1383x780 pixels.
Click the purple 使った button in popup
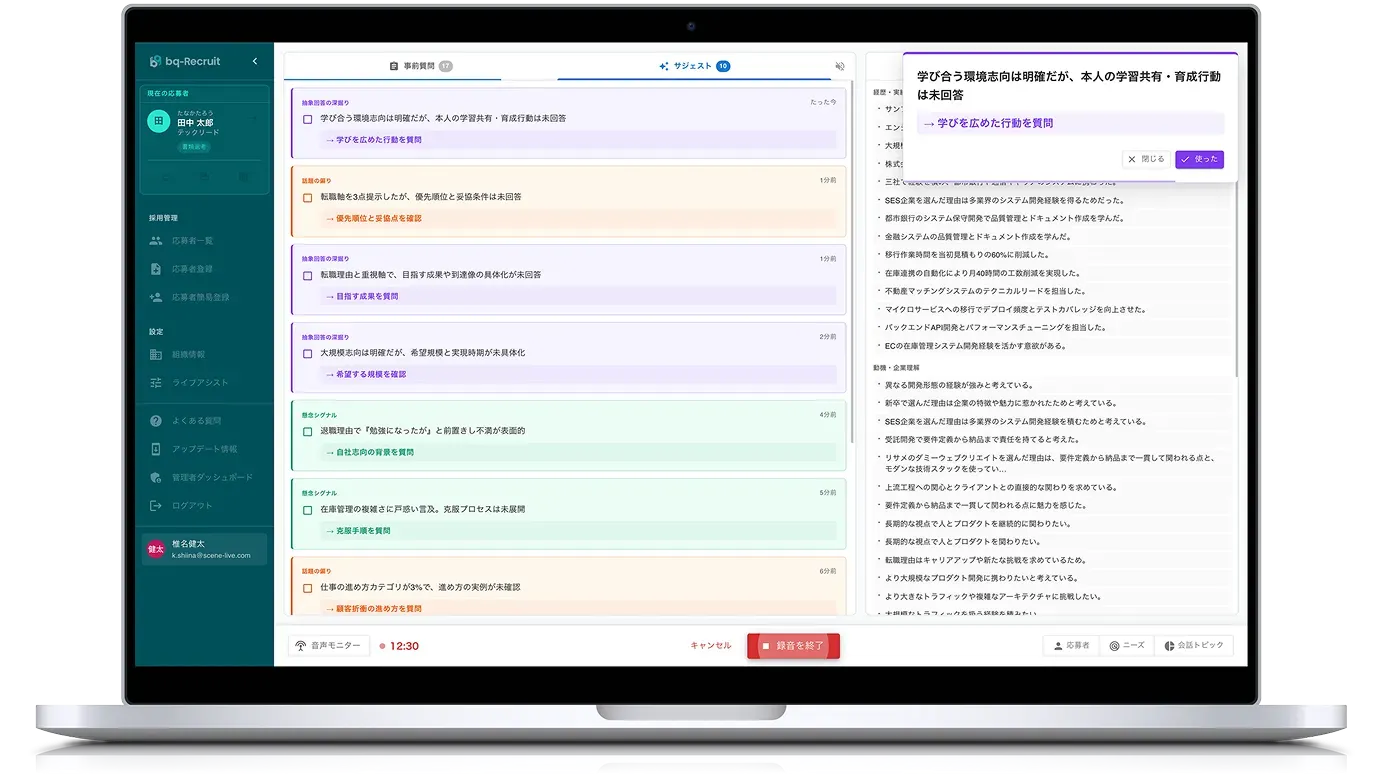tap(1199, 159)
